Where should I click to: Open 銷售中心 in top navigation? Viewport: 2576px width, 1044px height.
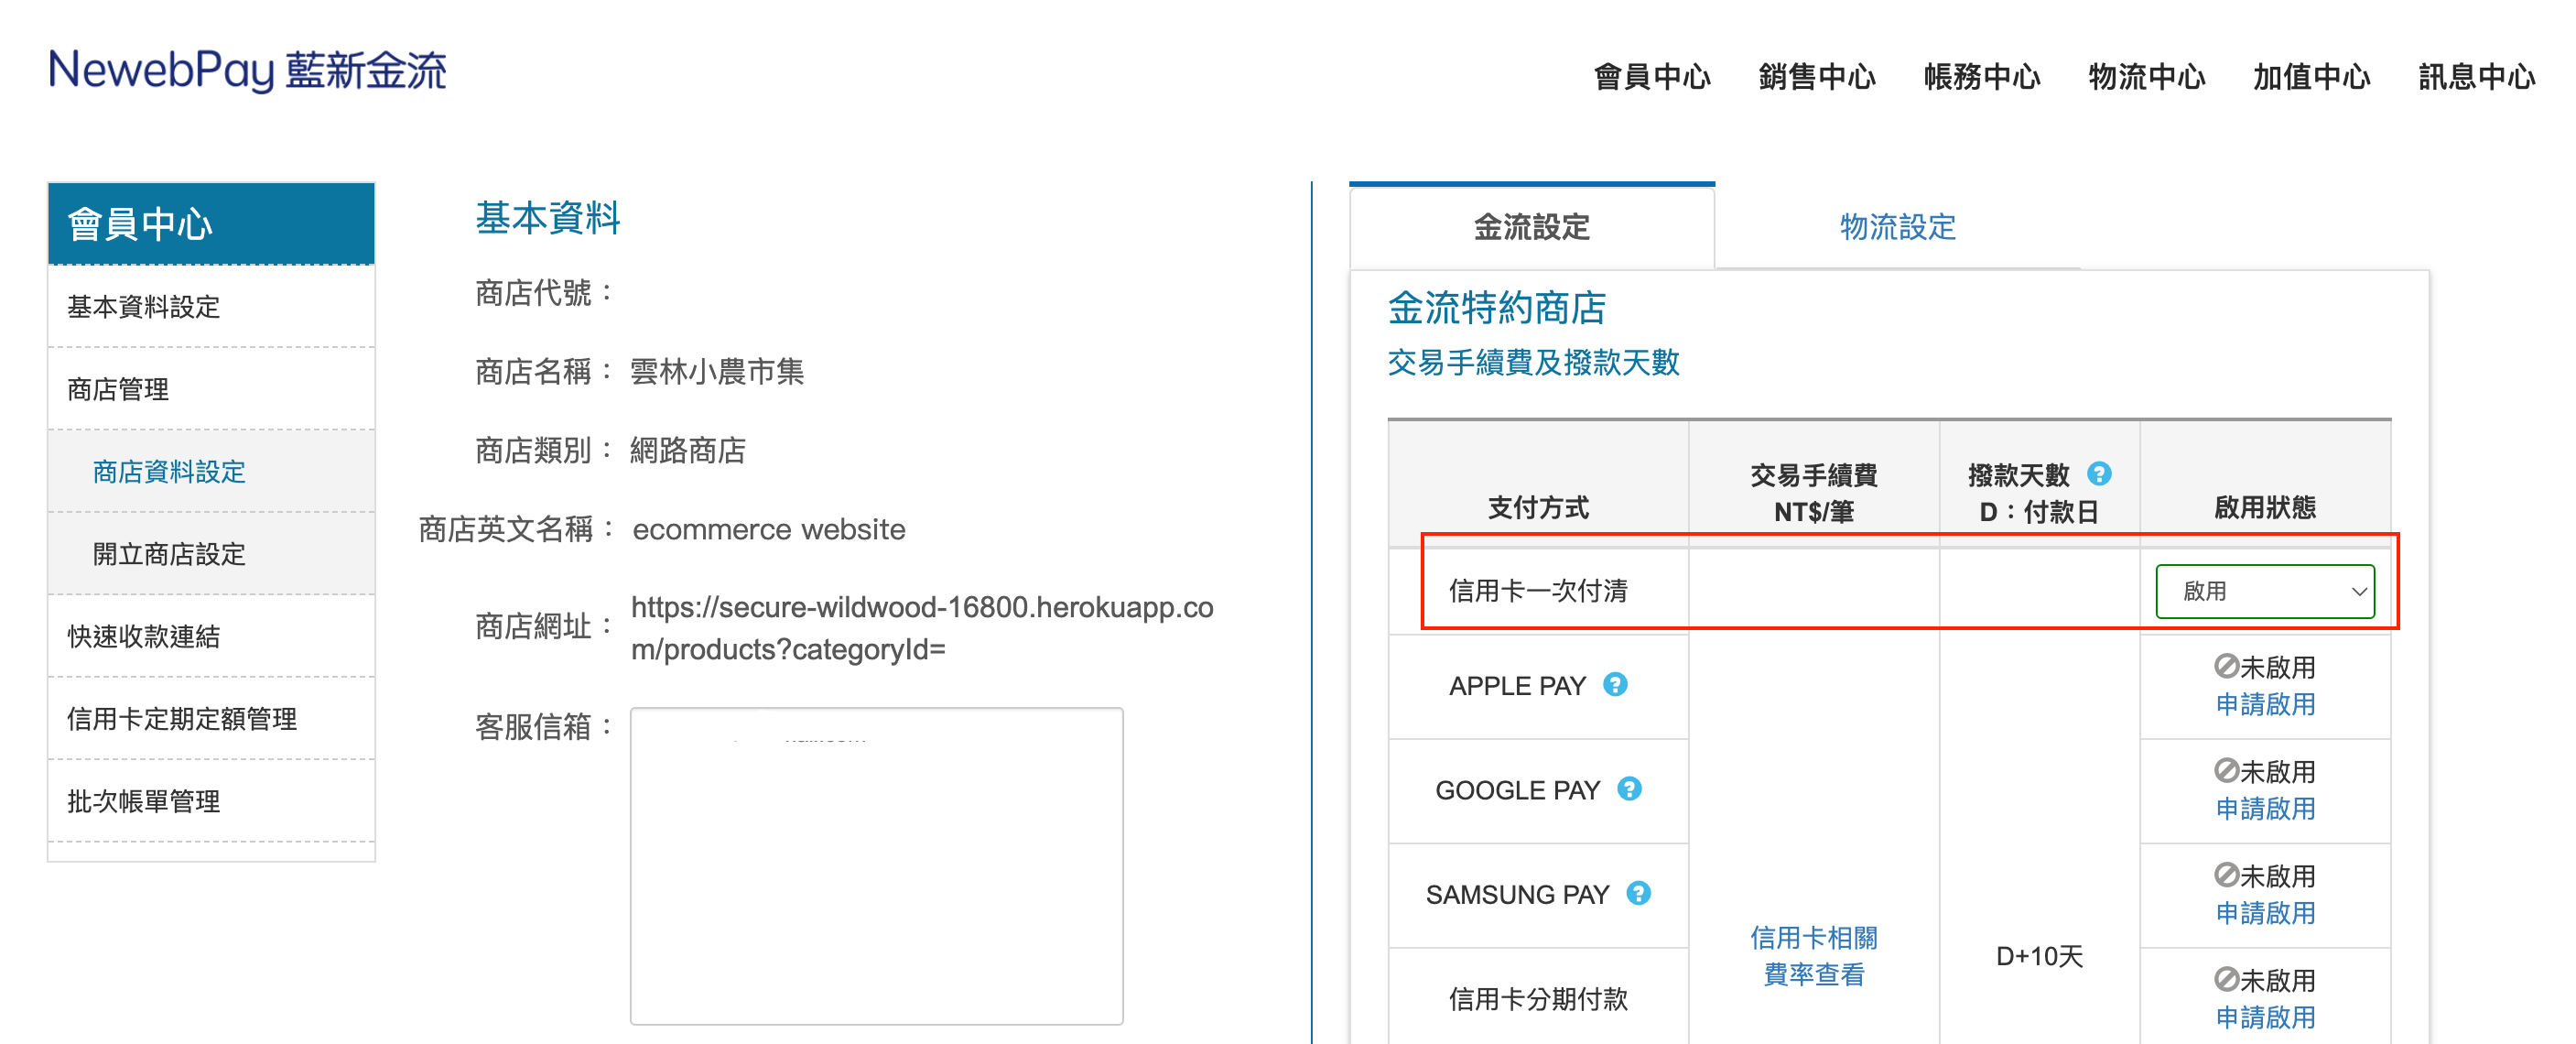[x=1816, y=76]
